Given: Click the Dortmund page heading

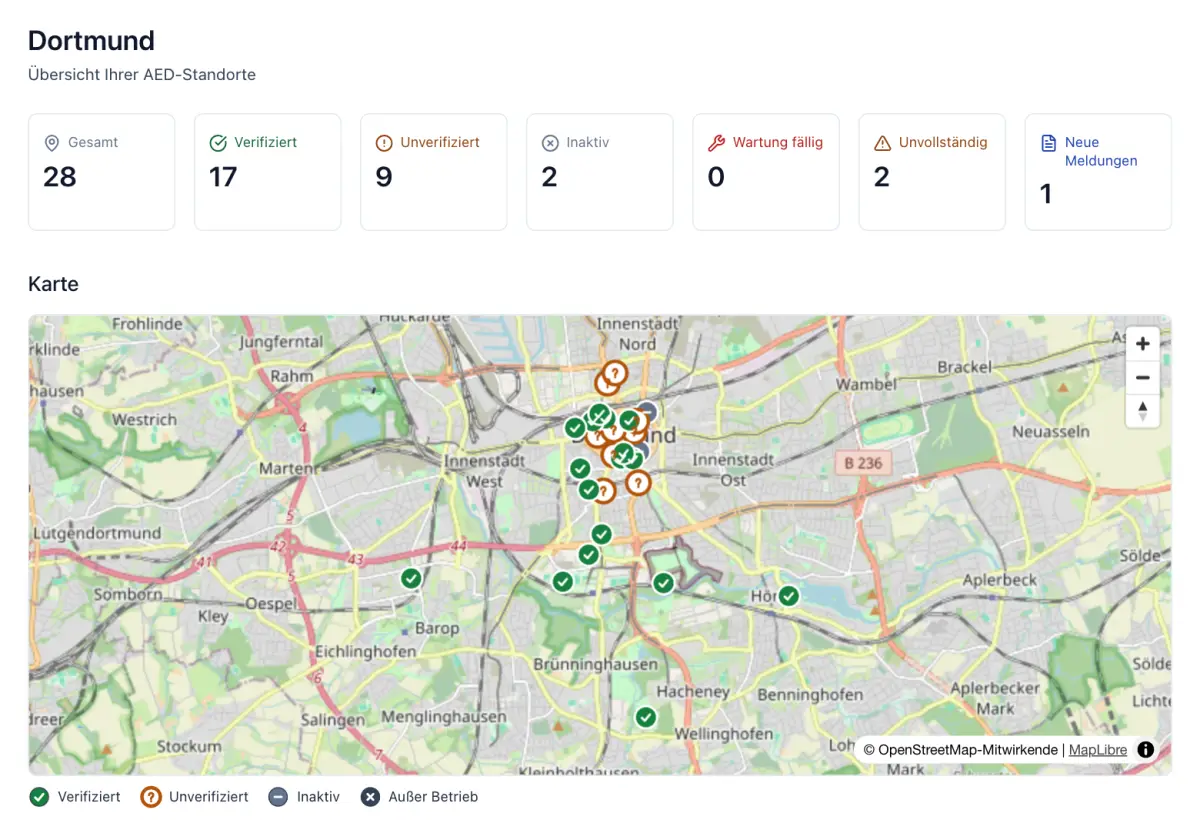Looking at the screenshot, I should tap(91, 41).
